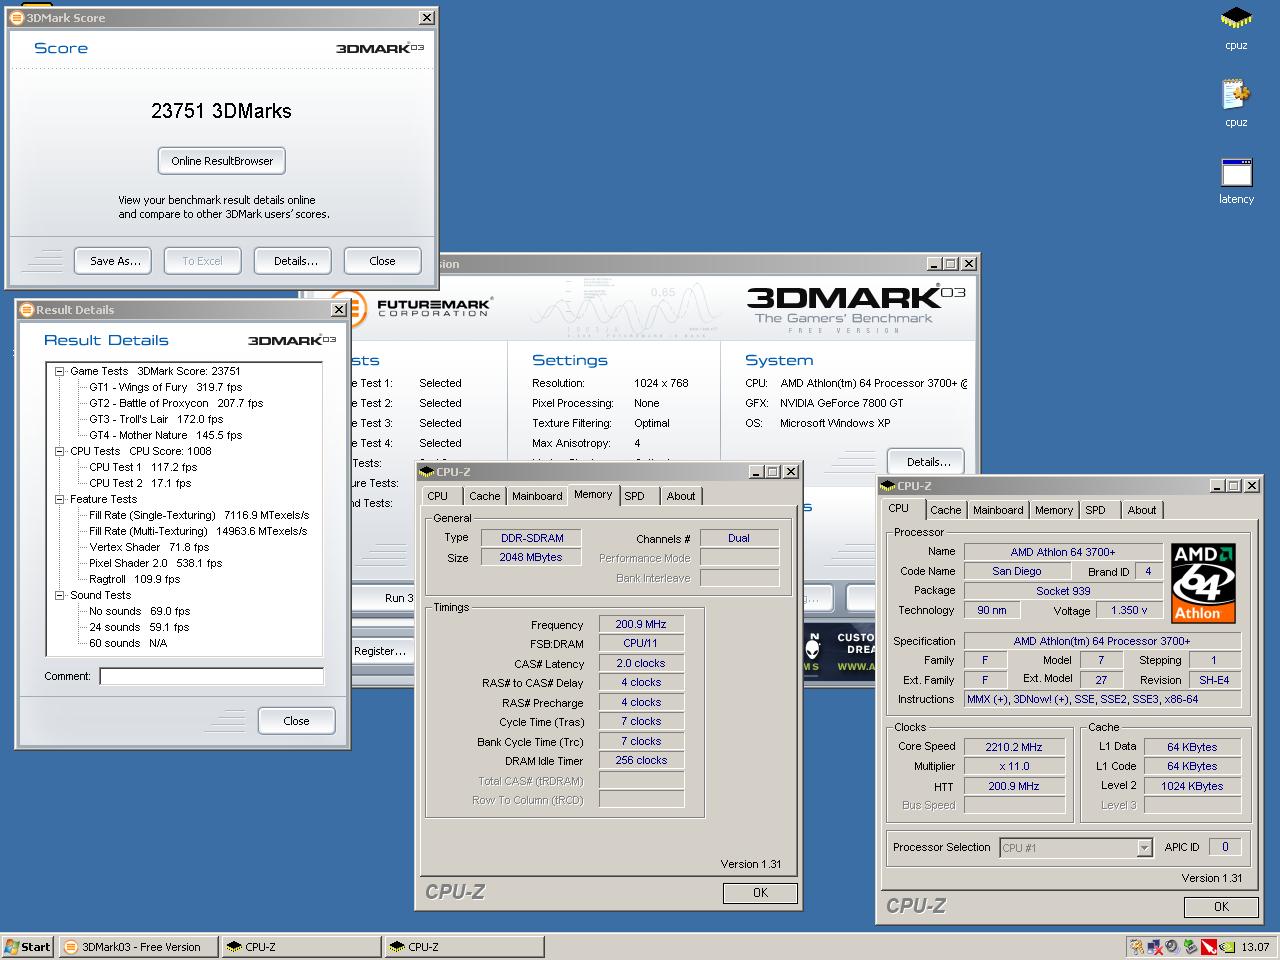Select Ragtroll result row
Viewport: 1280px width, 960px height.
point(134,579)
